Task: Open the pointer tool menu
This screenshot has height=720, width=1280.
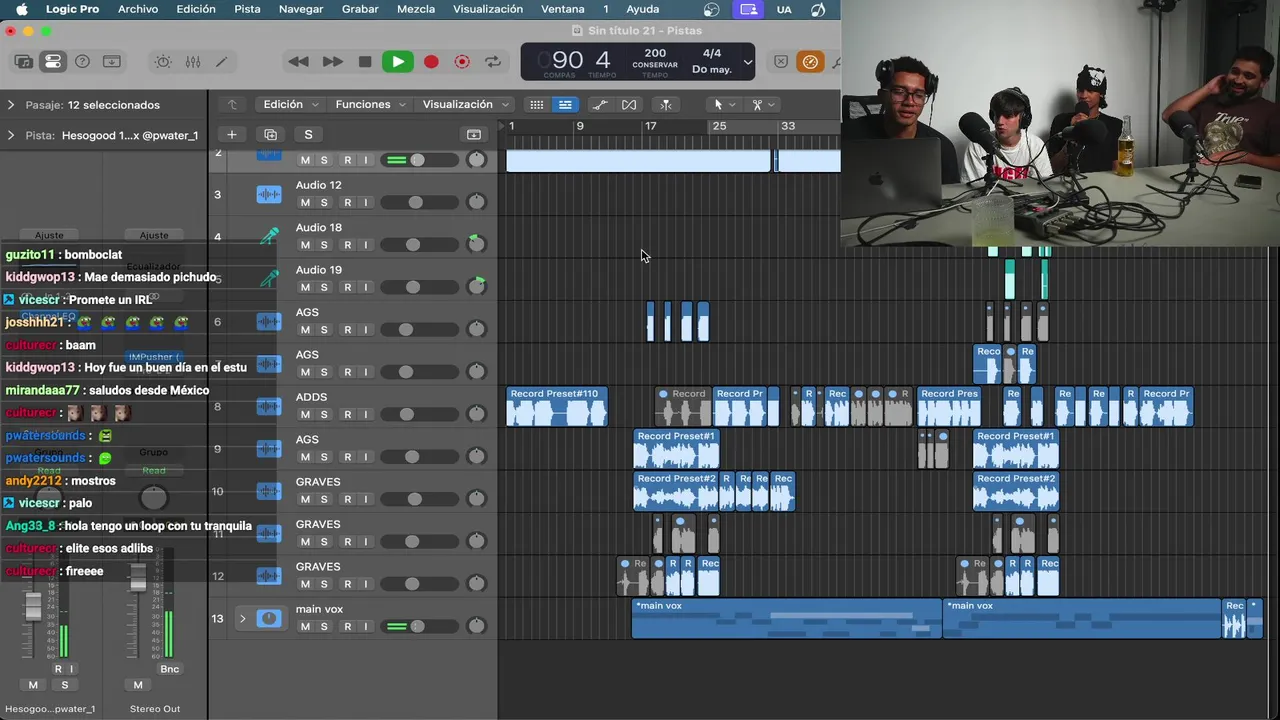Action: click(723, 104)
